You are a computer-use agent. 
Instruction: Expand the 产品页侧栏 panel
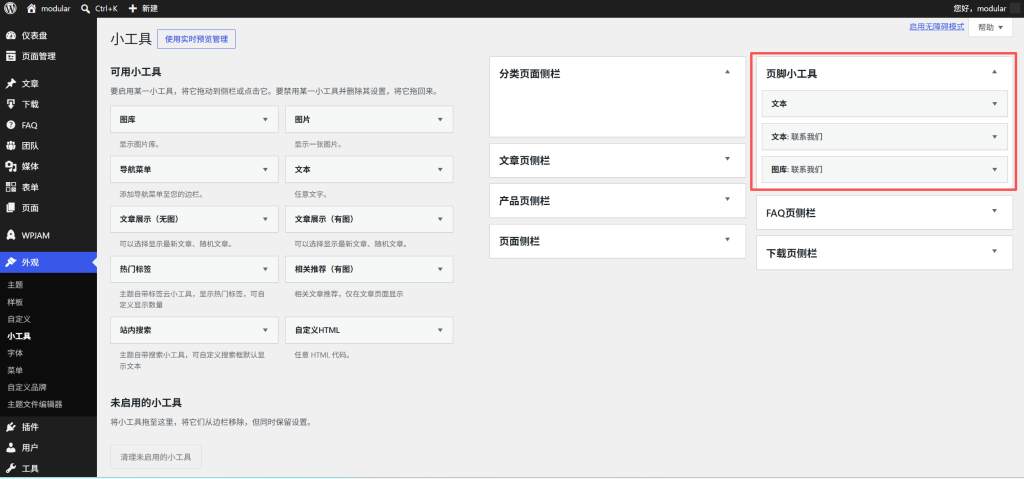coord(727,199)
